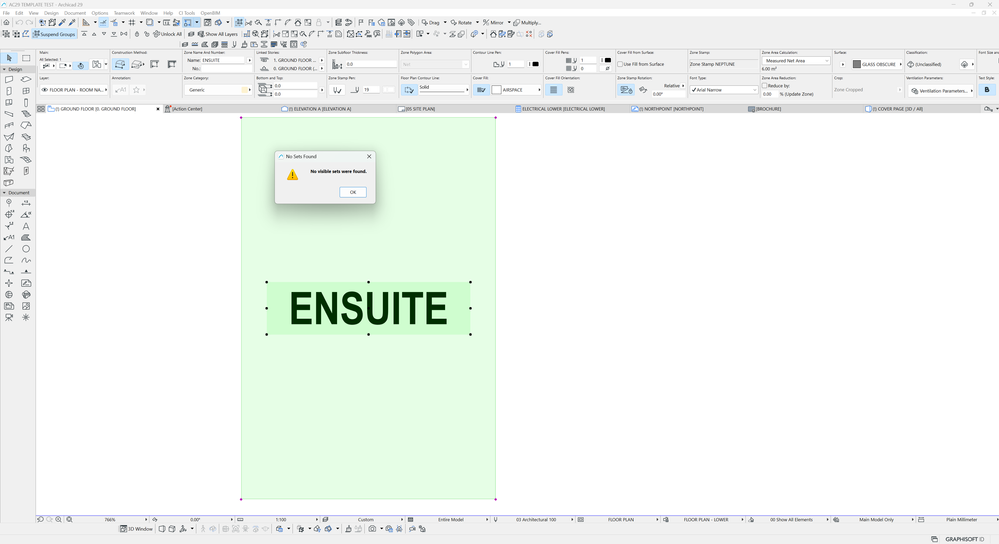Screen dimensions: 999x544
Task: Select the Arrow tool in the toolbox
Action: 9,58
